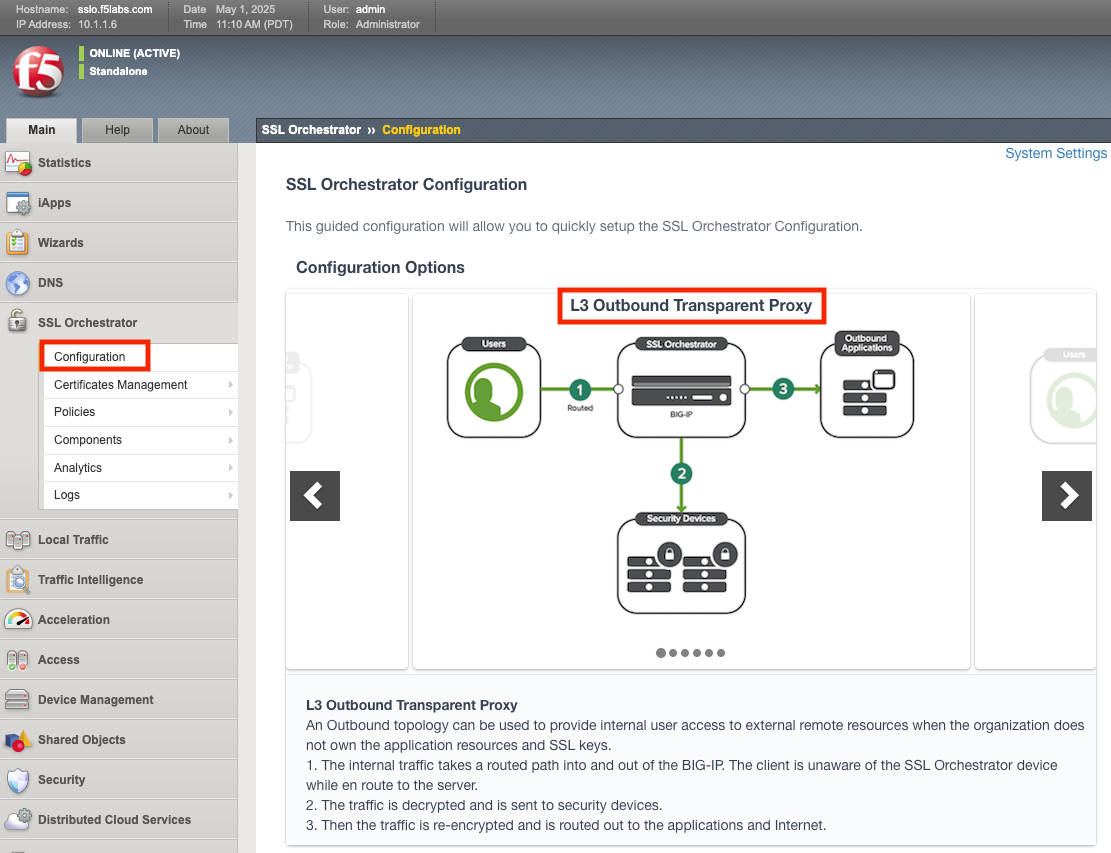The height and width of the screenshot is (853, 1111).
Task: Click the F5 logo
Action: 38,72
